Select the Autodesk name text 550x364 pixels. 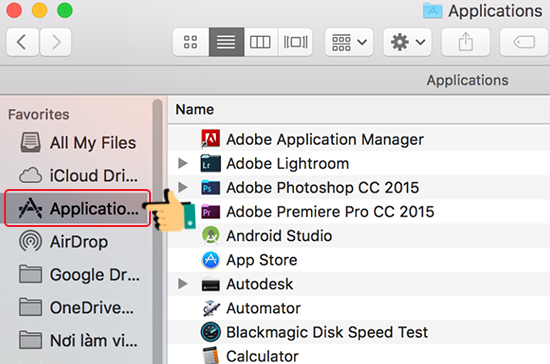pos(260,284)
